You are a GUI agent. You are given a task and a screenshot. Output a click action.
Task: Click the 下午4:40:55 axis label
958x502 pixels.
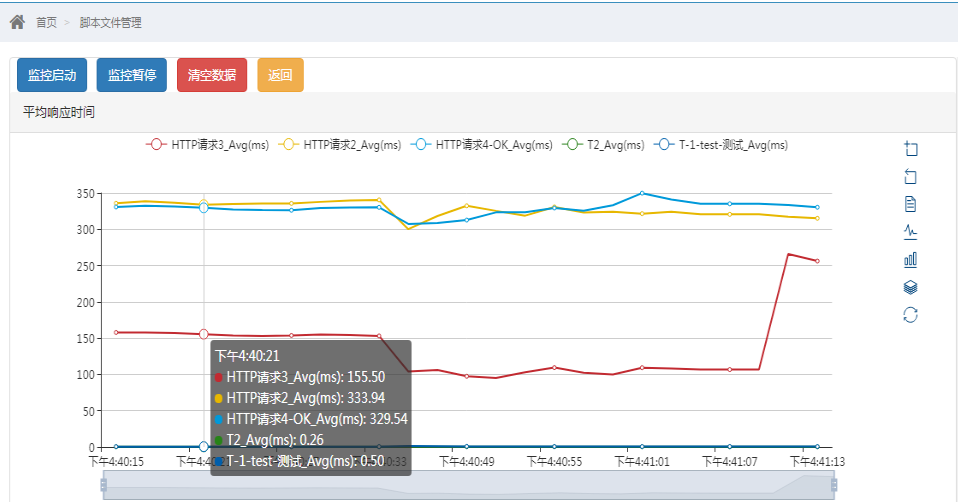[554, 462]
